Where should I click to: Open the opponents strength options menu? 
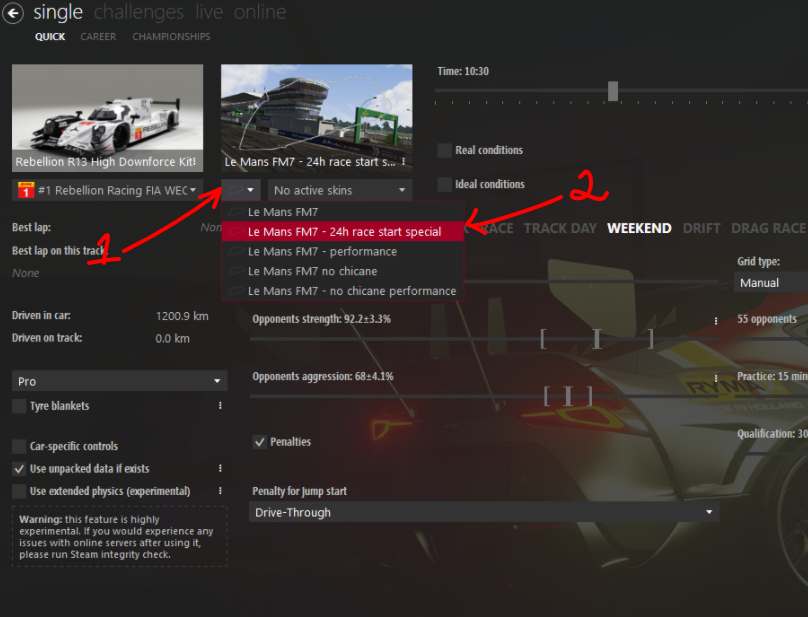716,321
